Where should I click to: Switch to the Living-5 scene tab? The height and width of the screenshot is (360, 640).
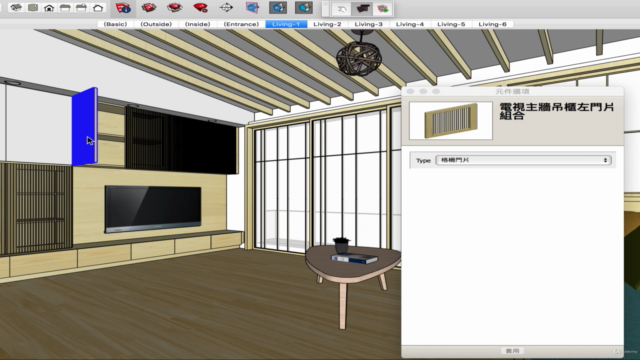pos(451,24)
